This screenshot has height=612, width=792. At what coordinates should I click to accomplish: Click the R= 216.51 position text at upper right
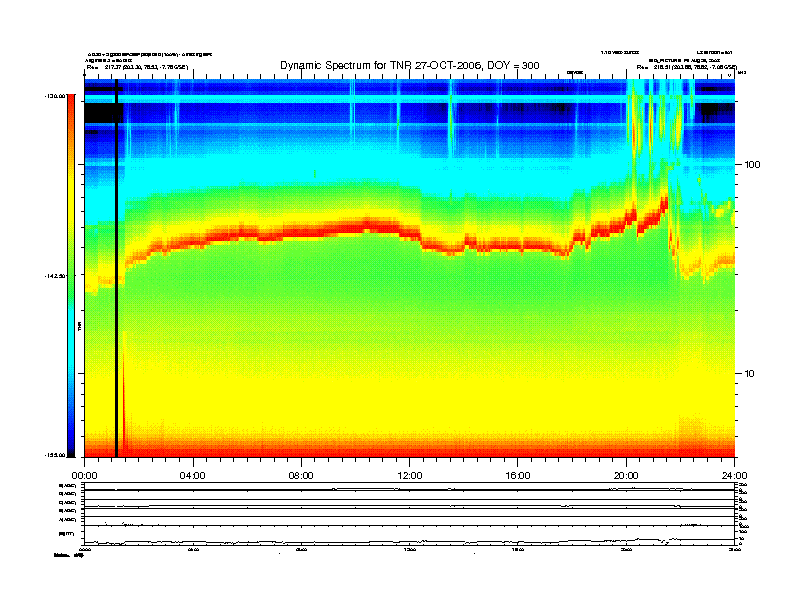click(686, 67)
